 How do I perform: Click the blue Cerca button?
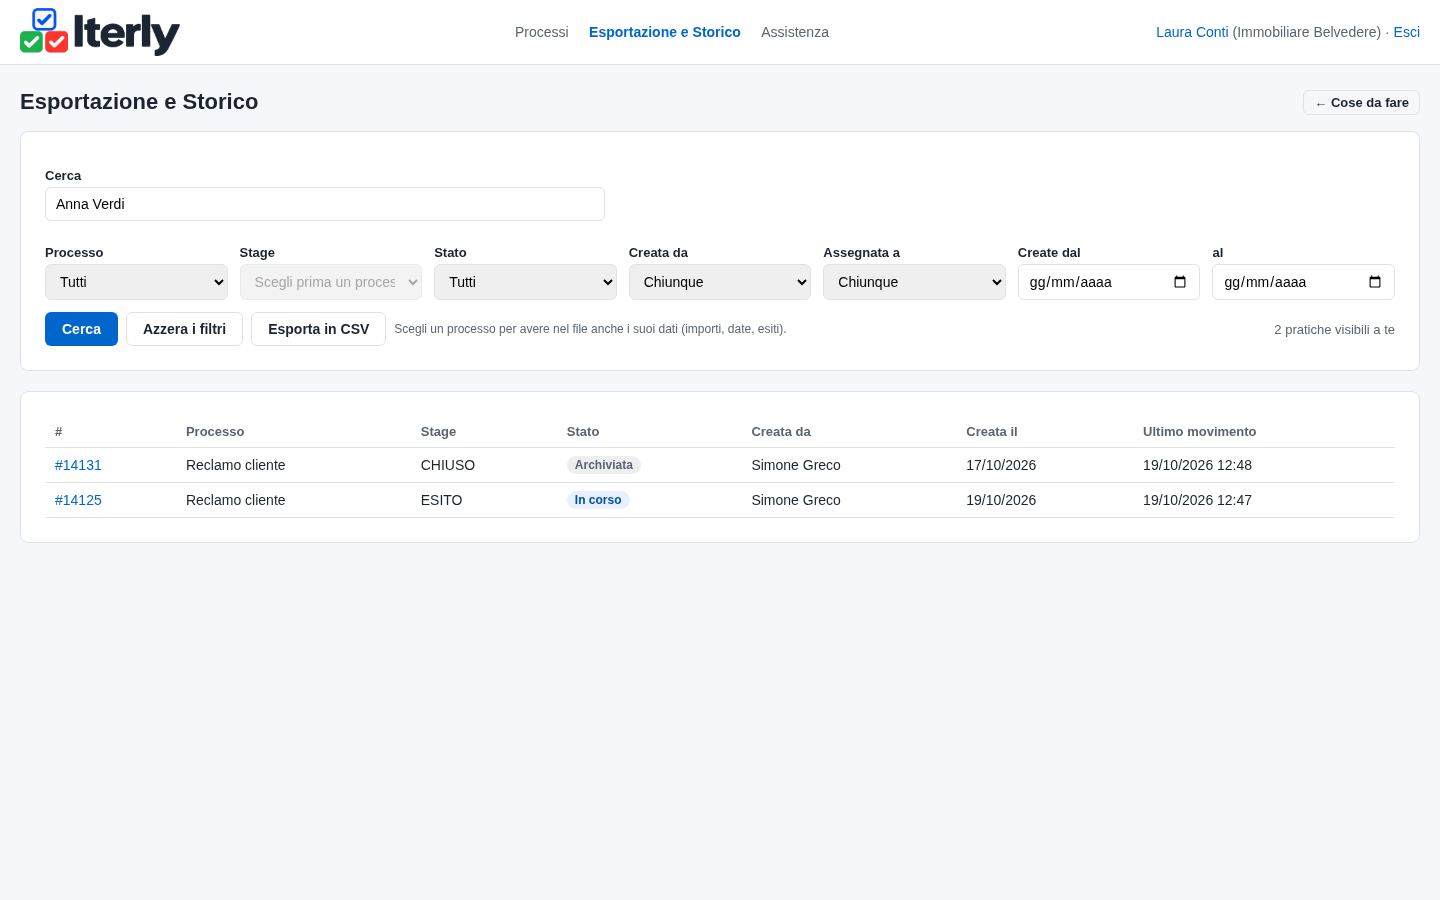(81, 329)
